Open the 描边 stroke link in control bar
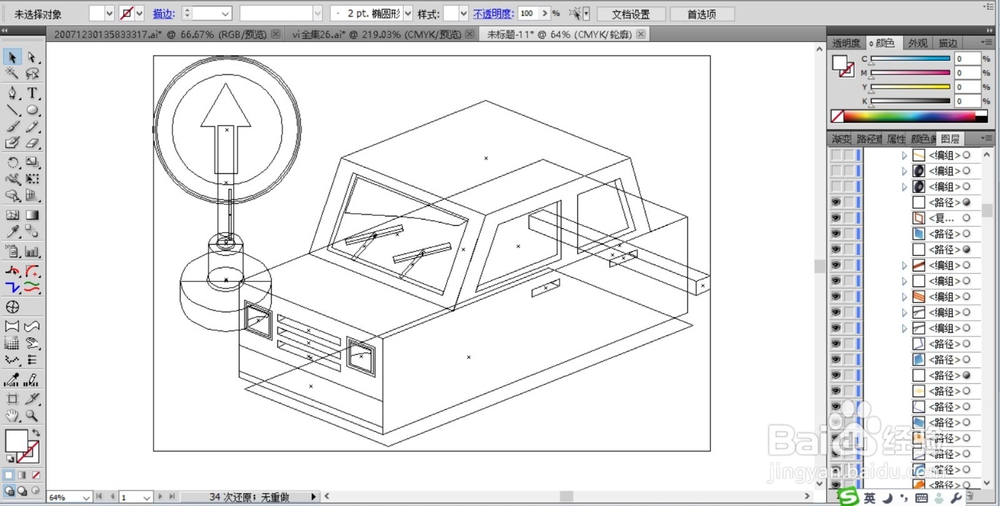Viewport: 1000px width, 506px height. pyautogui.click(x=163, y=13)
